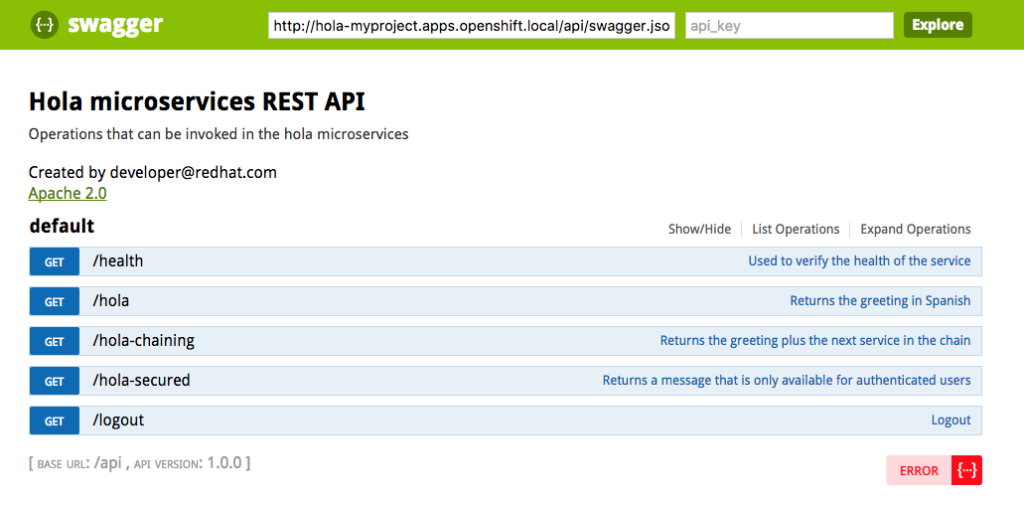1024x508 pixels.
Task: Expand the /hola-secured endpoint path
Action: (x=141, y=380)
